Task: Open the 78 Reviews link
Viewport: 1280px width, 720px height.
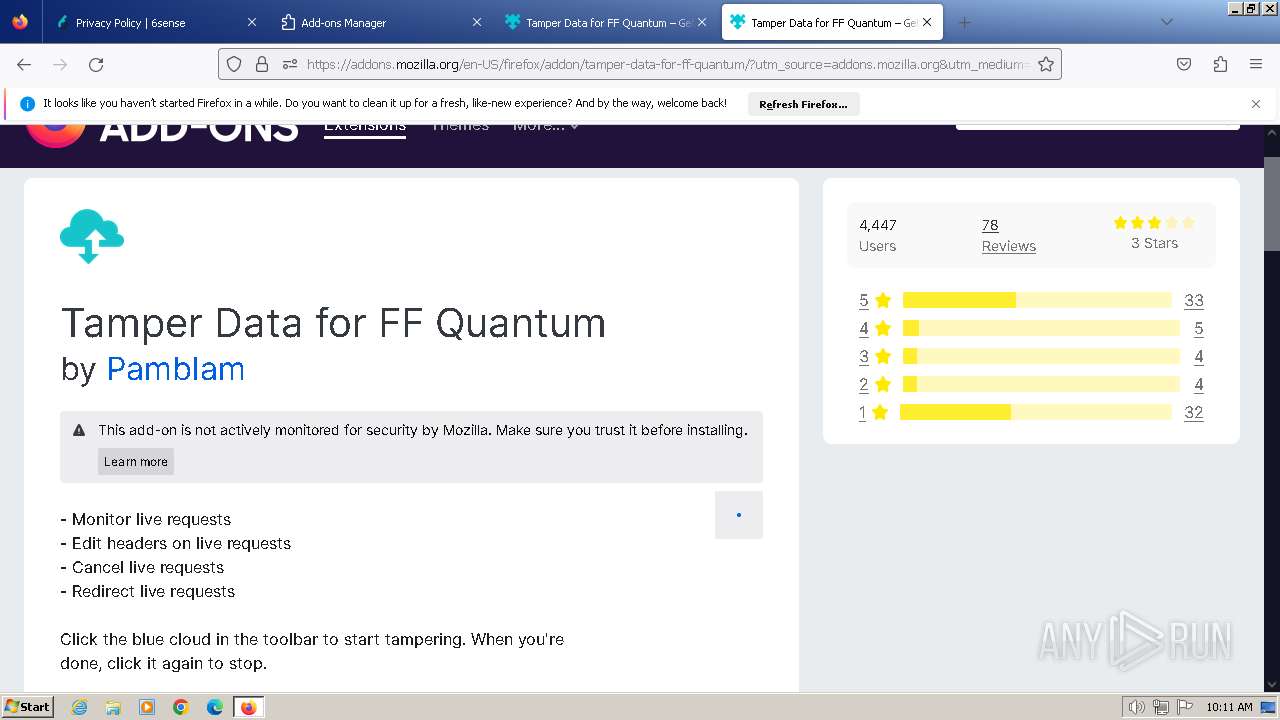Action: pos(1008,235)
